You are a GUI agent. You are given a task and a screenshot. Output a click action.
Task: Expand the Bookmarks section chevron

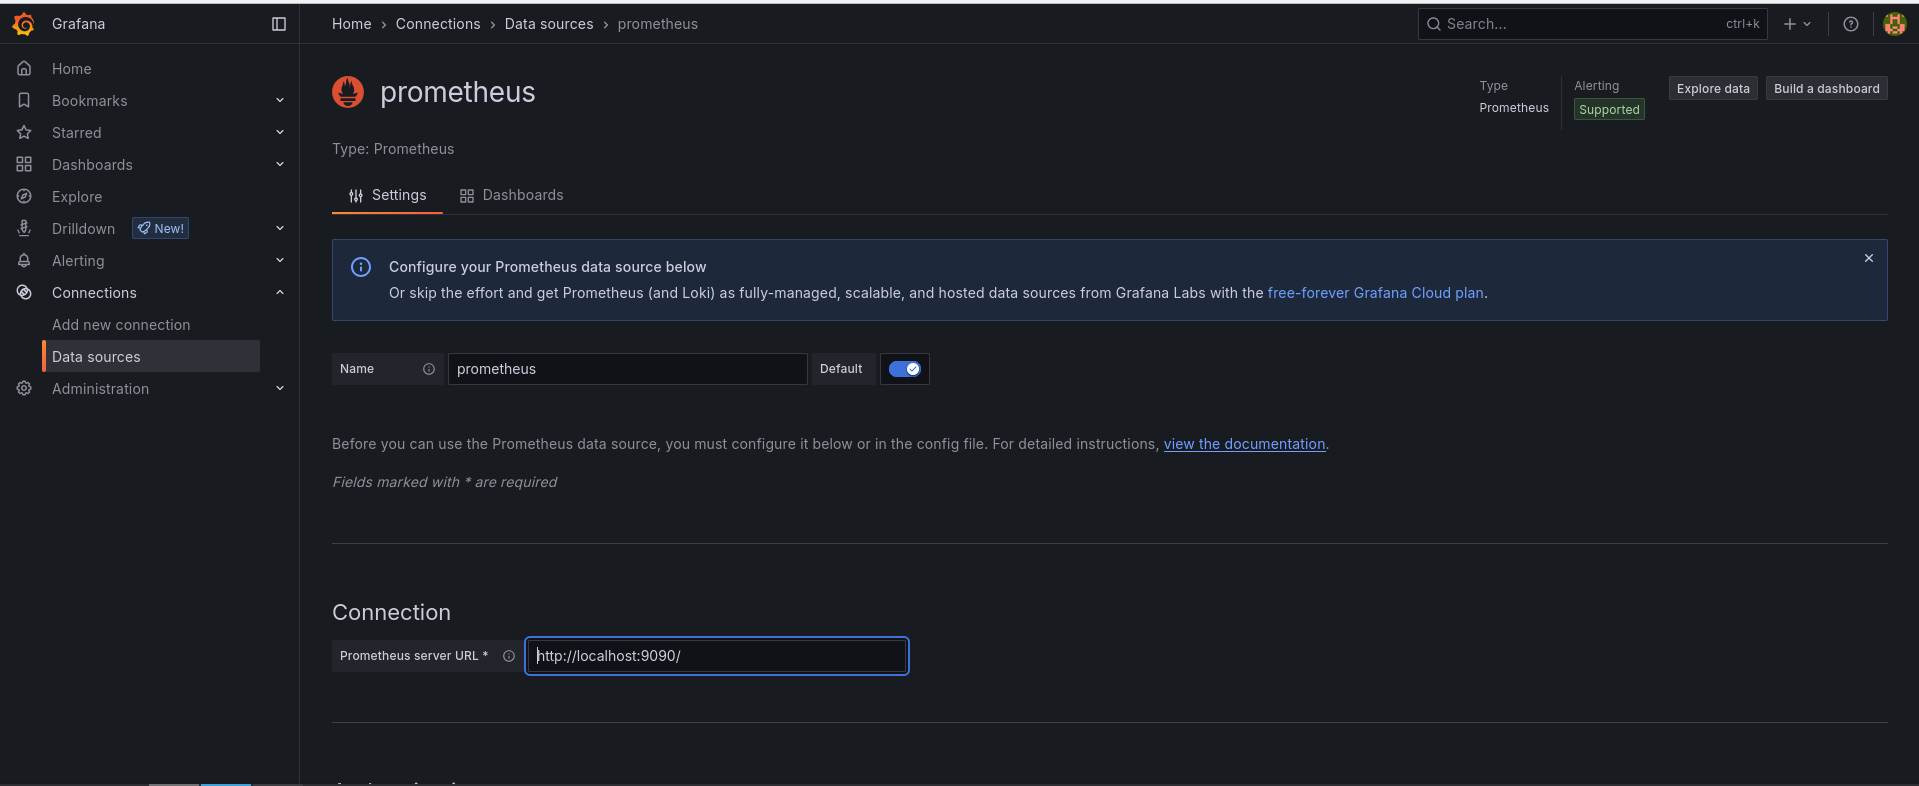tap(280, 101)
